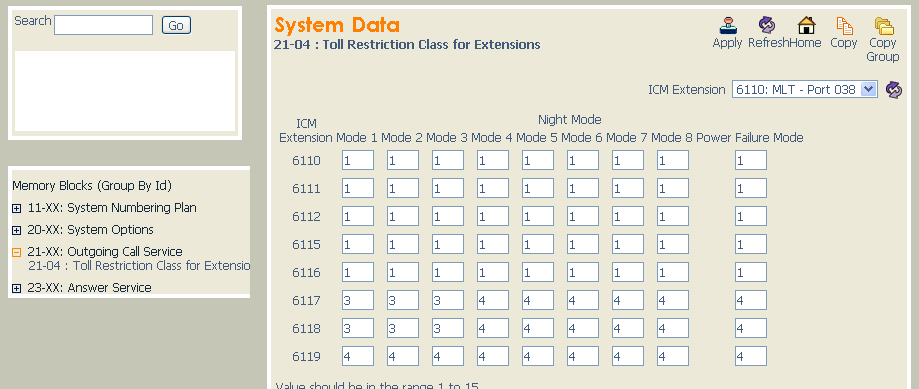Click the System Data heading
Image resolution: width=919 pixels, height=389 pixels.
tap(337, 25)
